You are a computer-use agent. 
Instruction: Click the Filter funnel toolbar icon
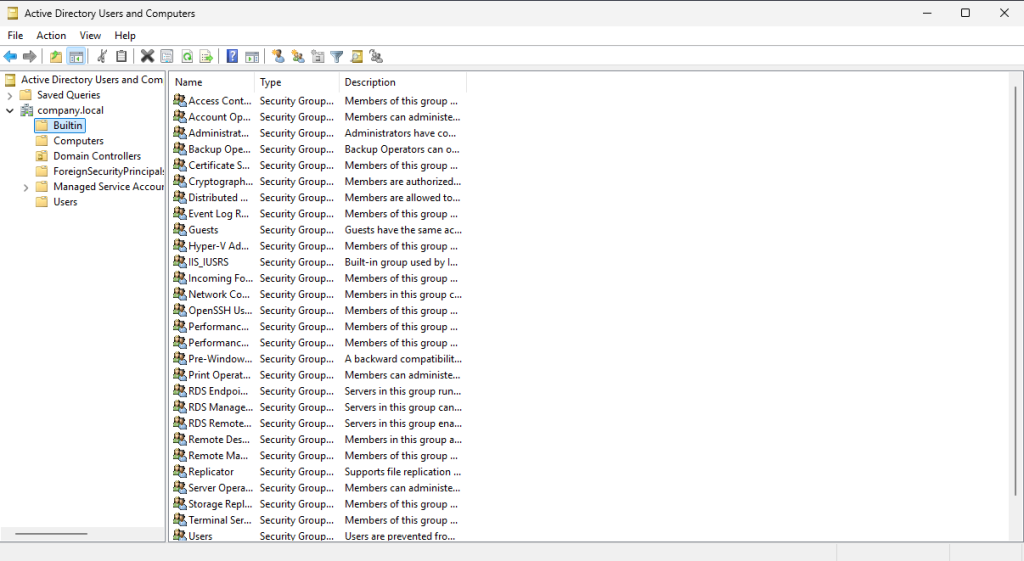pos(337,57)
